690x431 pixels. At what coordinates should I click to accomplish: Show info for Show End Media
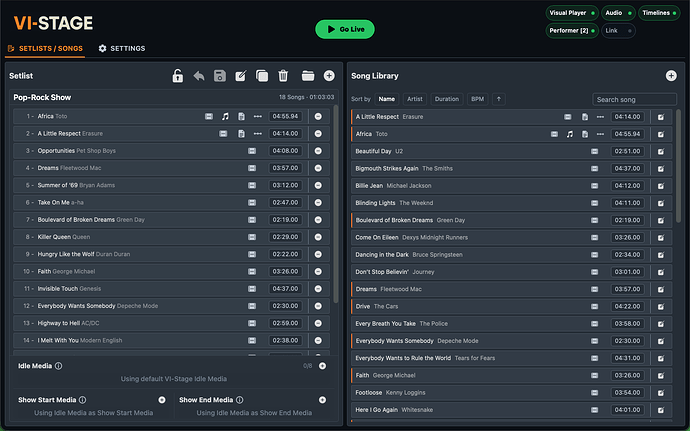coord(239,400)
